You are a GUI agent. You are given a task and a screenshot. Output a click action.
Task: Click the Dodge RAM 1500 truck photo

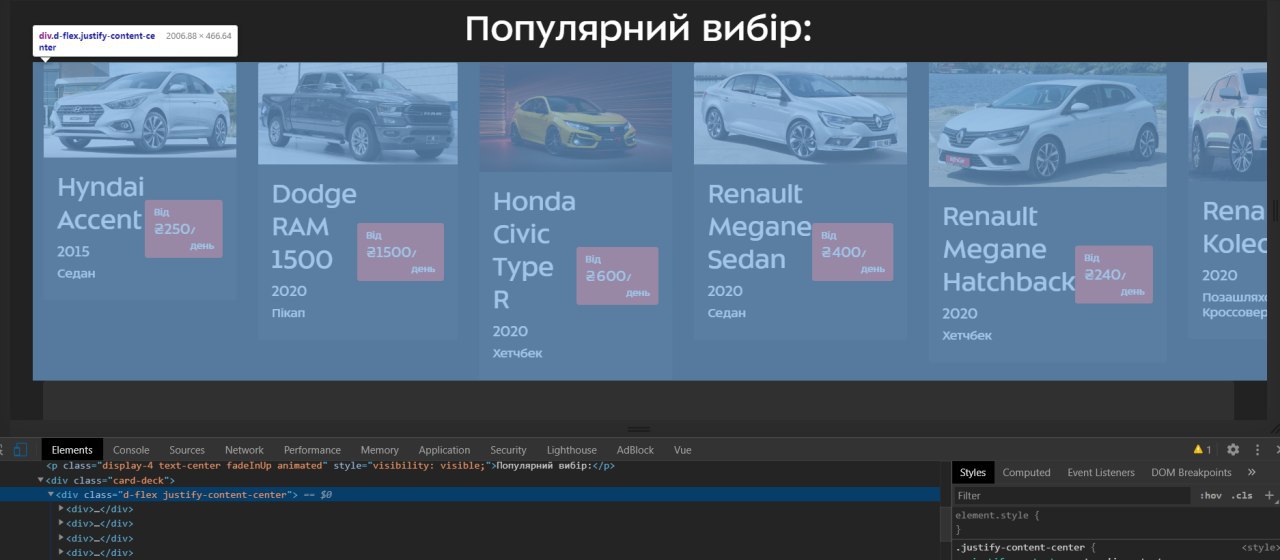pyautogui.click(x=358, y=113)
